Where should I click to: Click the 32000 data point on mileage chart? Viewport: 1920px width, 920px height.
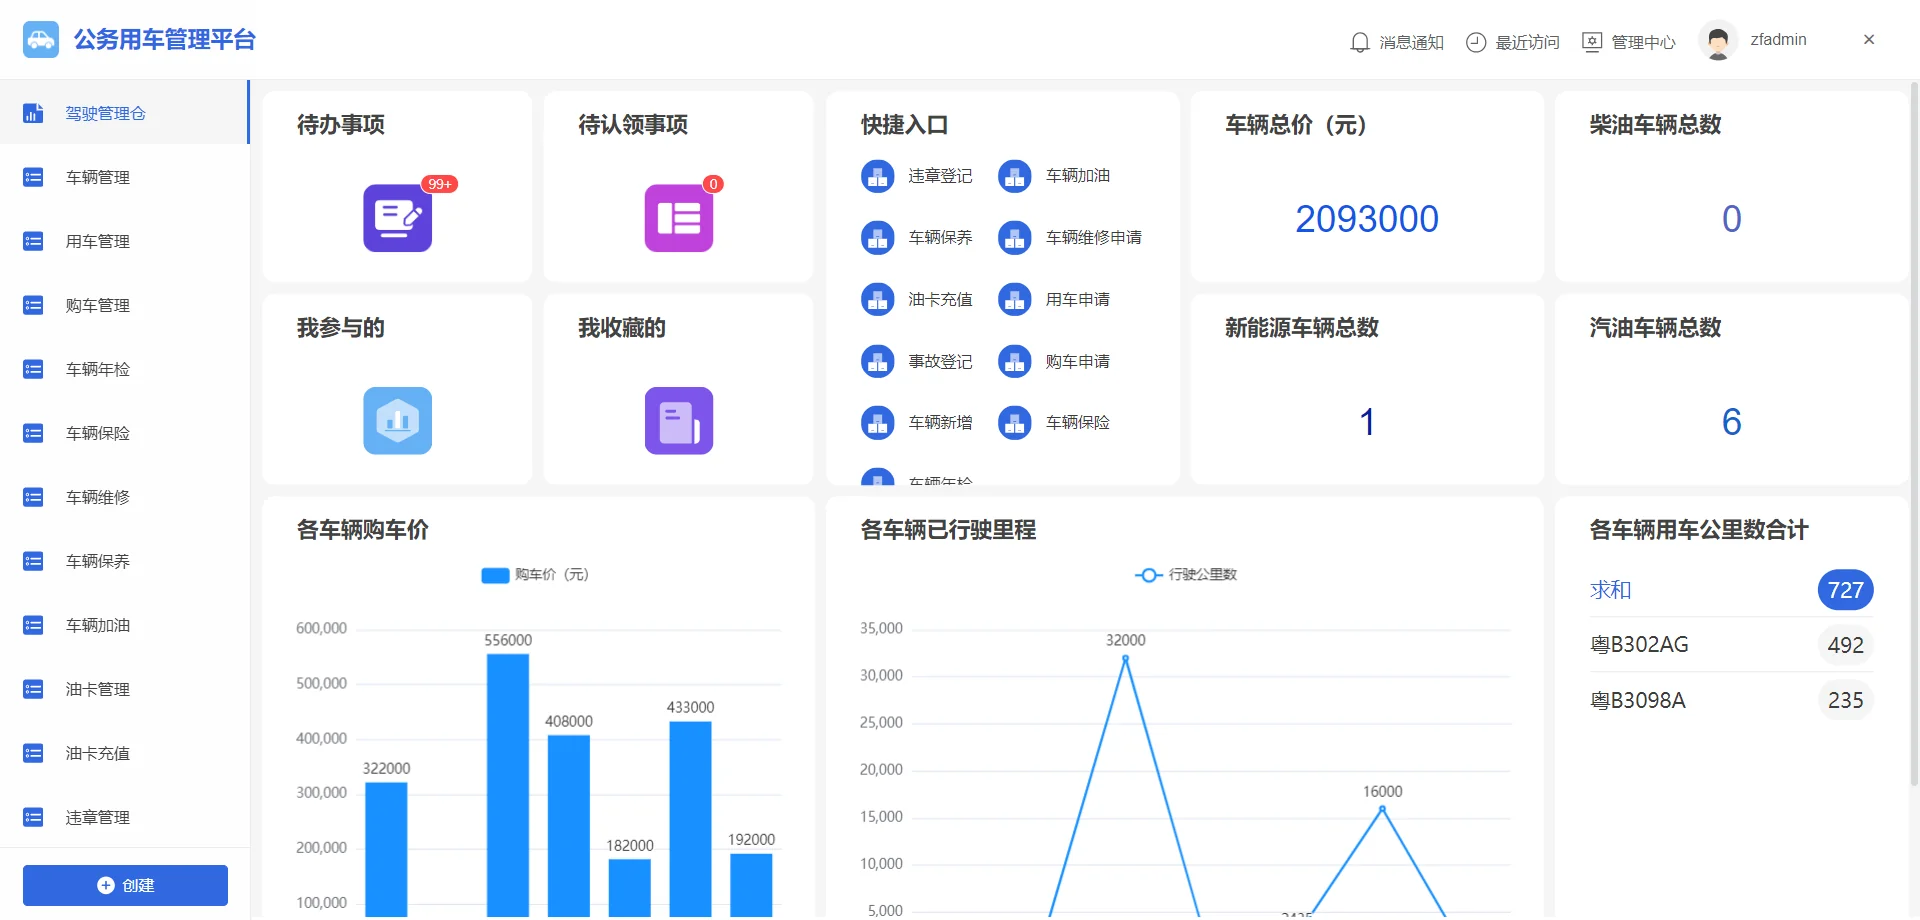click(x=1125, y=658)
